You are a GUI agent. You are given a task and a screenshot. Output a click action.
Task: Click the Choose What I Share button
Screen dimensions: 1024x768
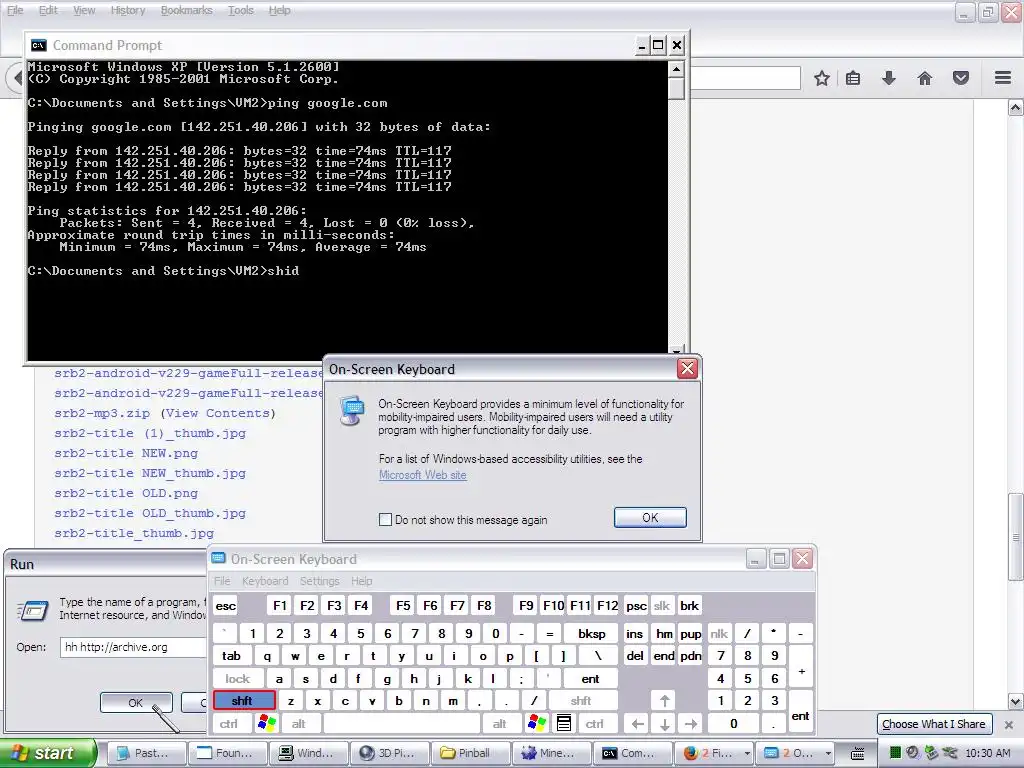coord(933,724)
